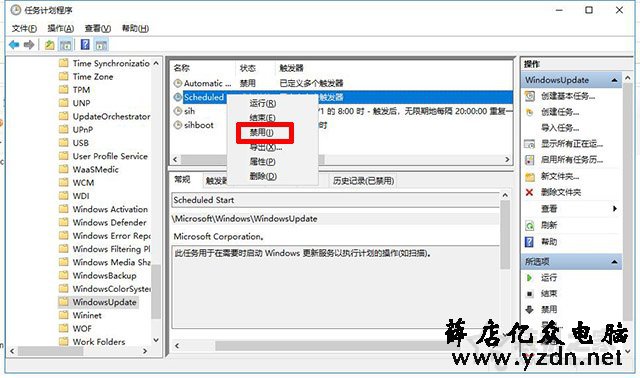
Task: Select the Windows Error Reporting folder
Action: [x=104, y=236]
